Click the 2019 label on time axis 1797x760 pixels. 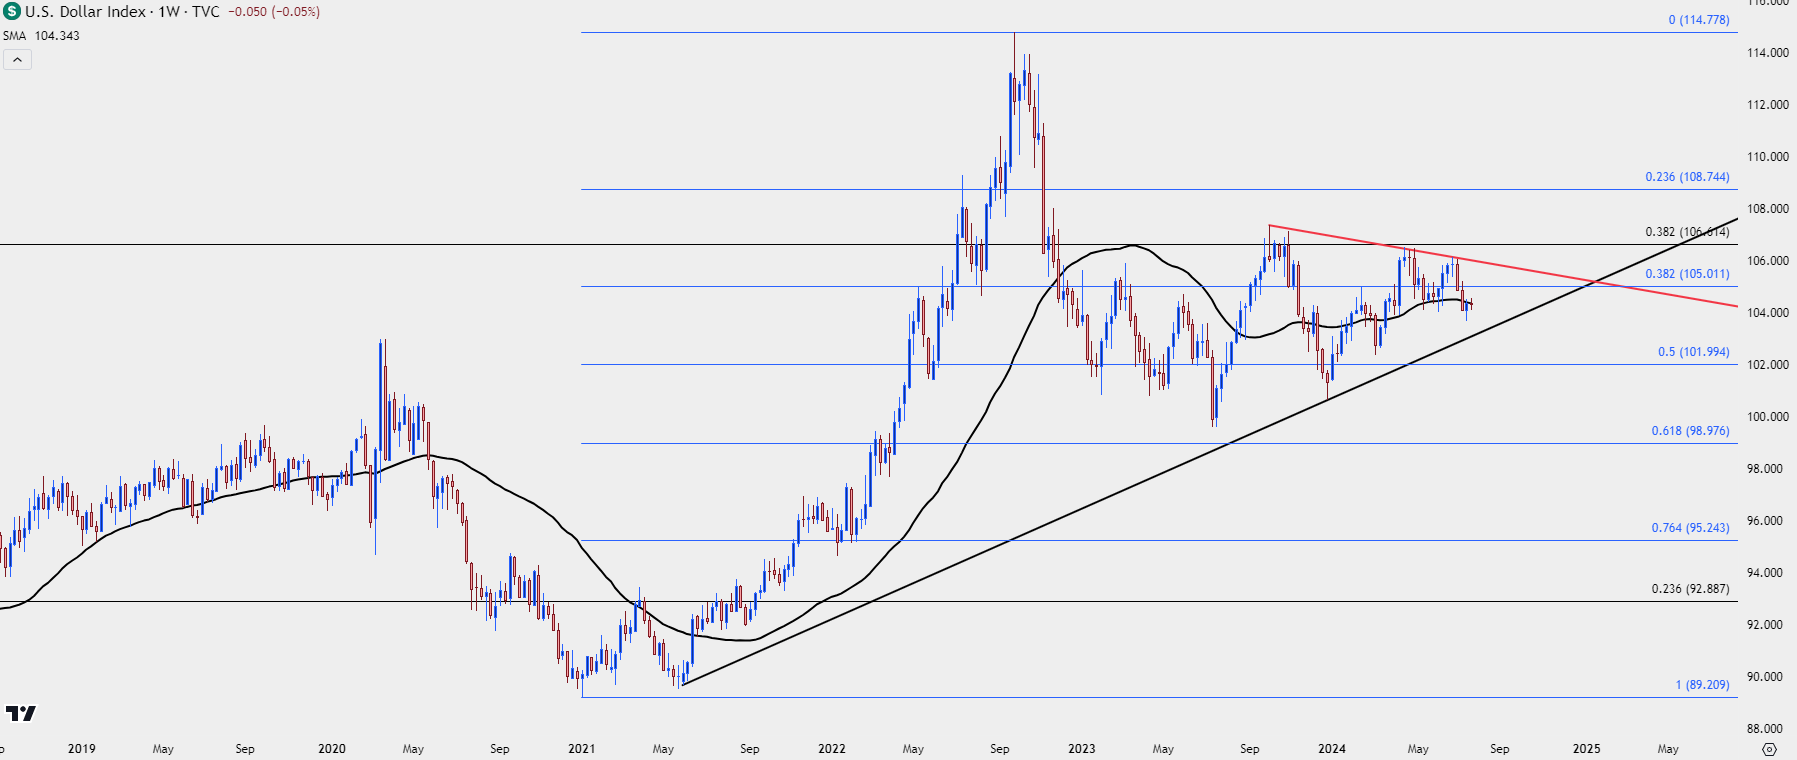tap(81, 749)
